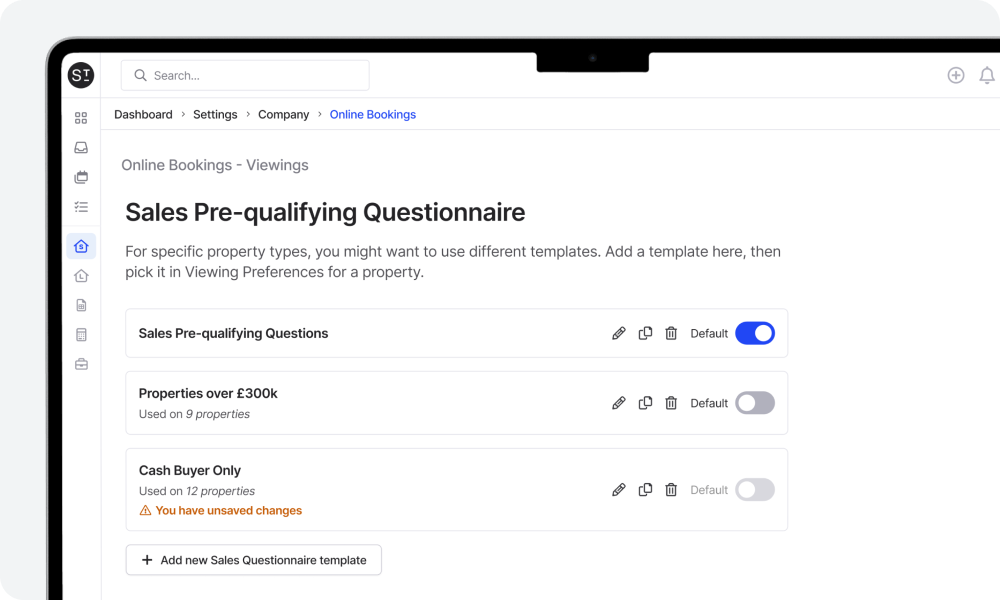Screen dimensions: 1000x600
Task: Click the highlighted sales home icon in sidebar
Action: 81,245
